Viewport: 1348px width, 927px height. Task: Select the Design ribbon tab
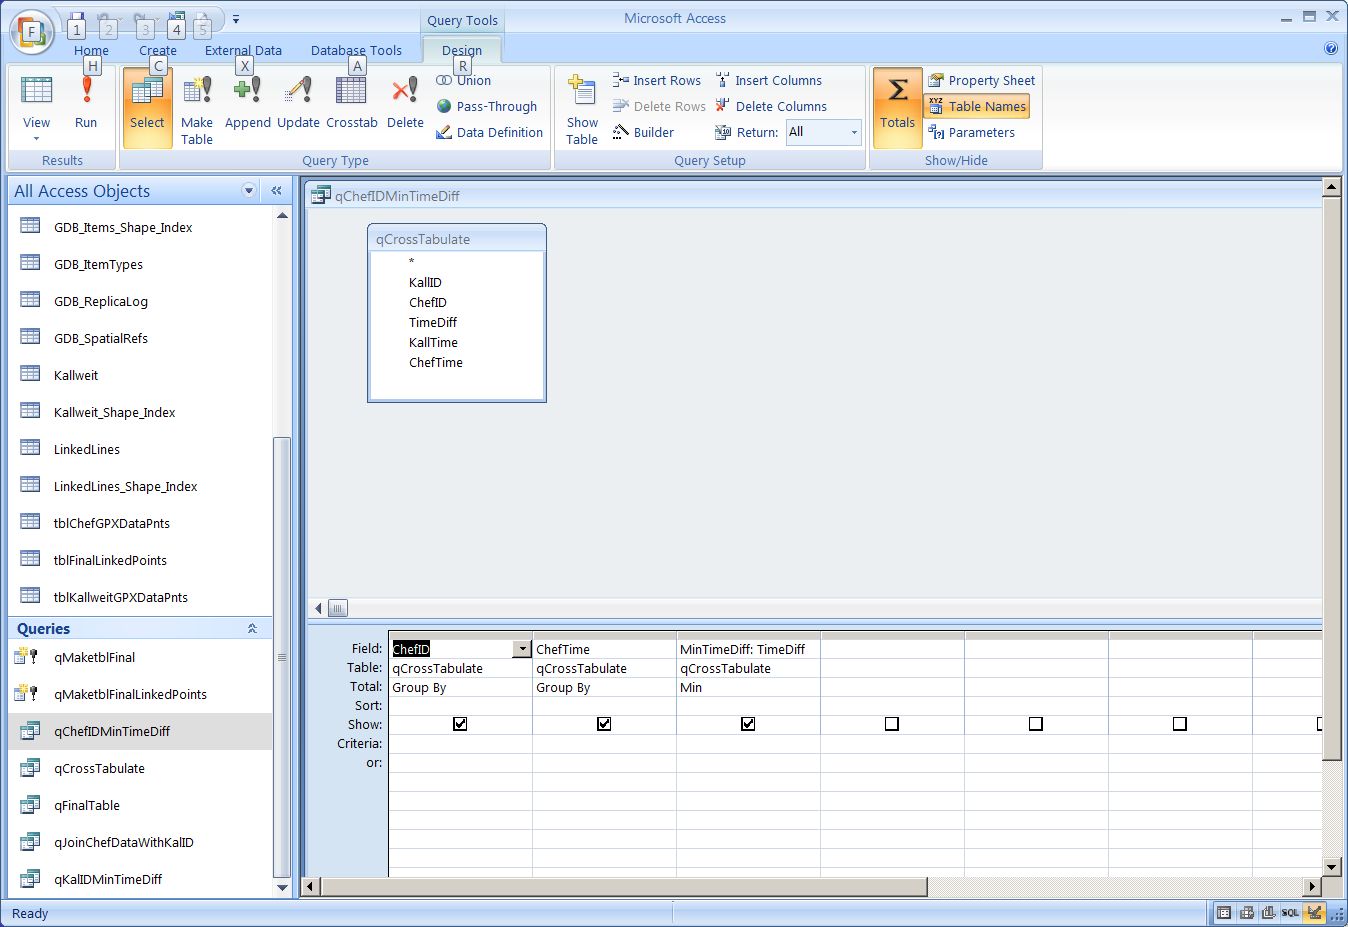coord(462,50)
